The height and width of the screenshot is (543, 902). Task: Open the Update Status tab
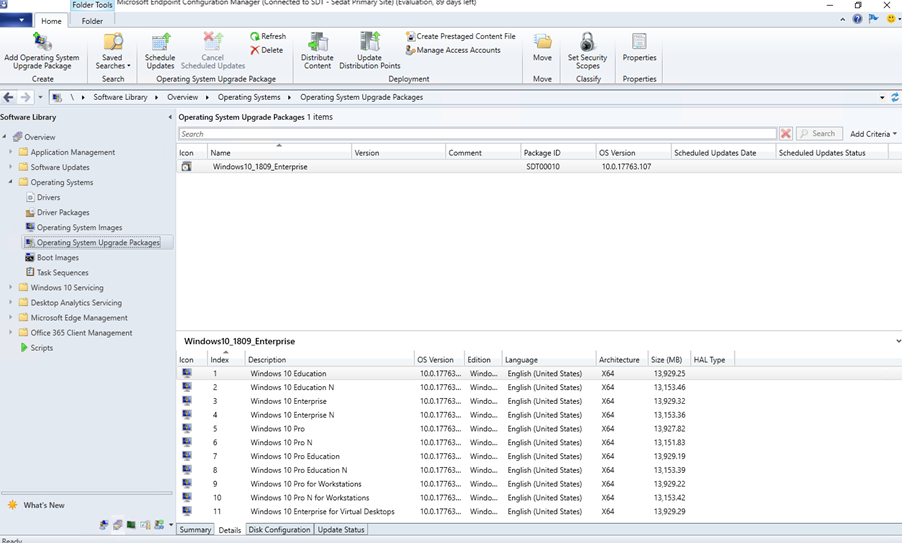[x=341, y=530]
